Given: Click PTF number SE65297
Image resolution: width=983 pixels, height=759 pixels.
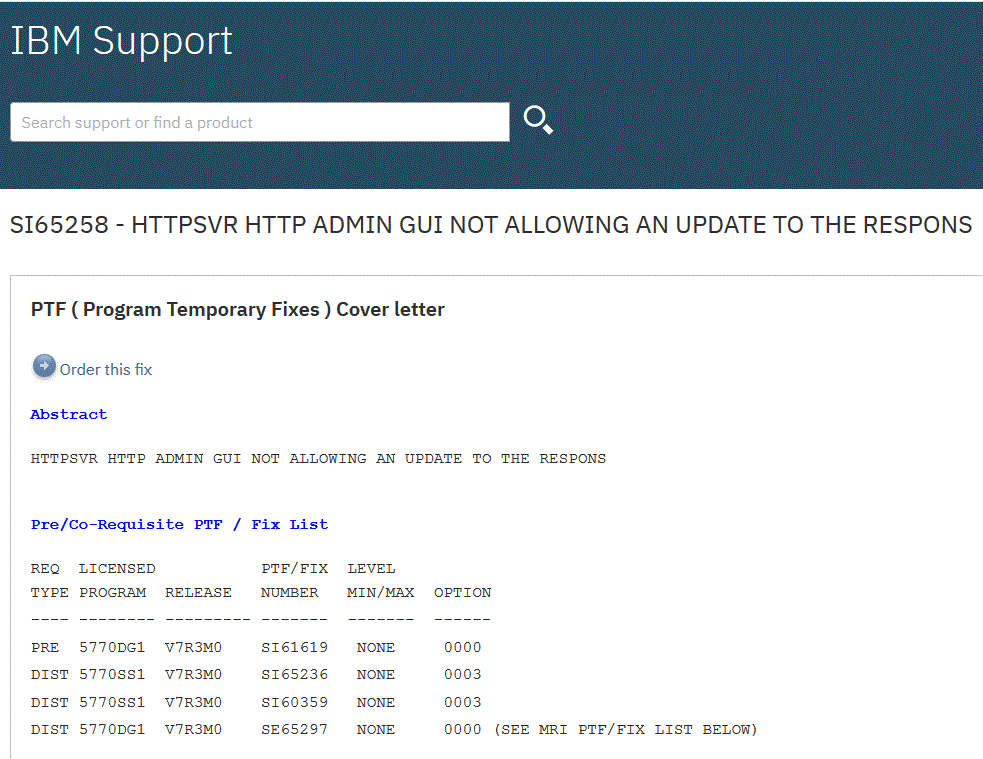Looking at the screenshot, I should 294,730.
